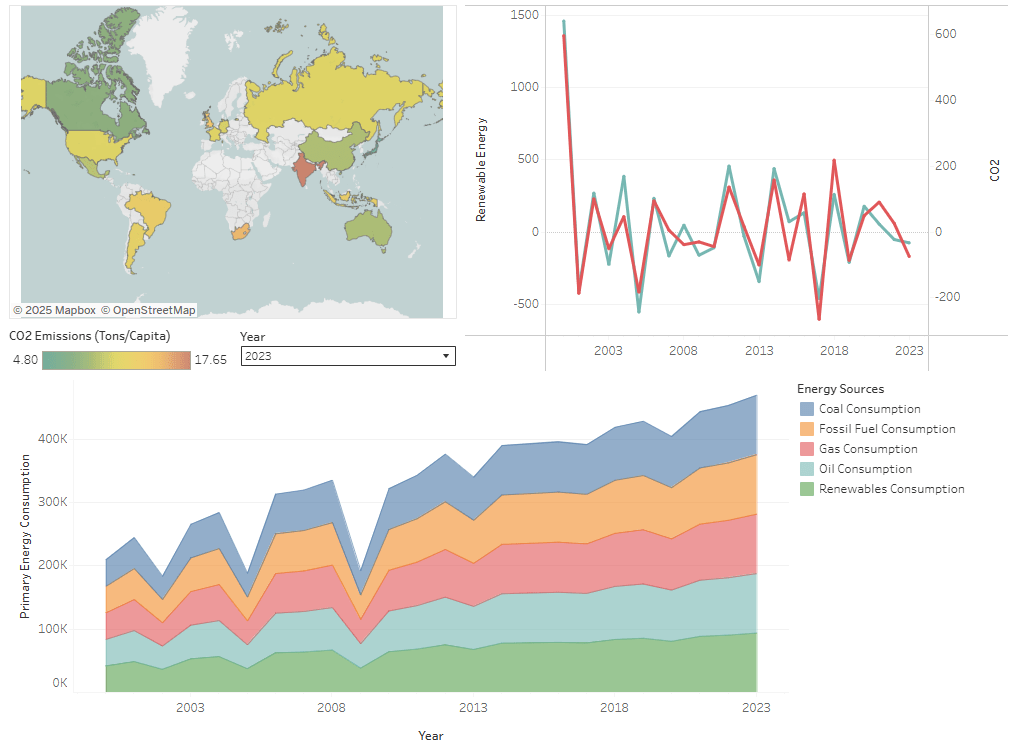Select the Coal Consumption legend swatch
The height and width of the screenshot is (748, 1012).
coord(806,409)
